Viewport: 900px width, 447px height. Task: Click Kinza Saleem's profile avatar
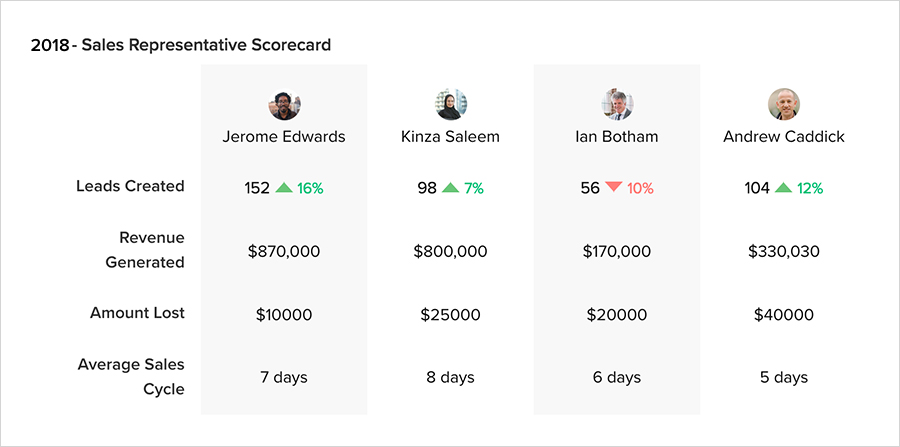[450, 104]
